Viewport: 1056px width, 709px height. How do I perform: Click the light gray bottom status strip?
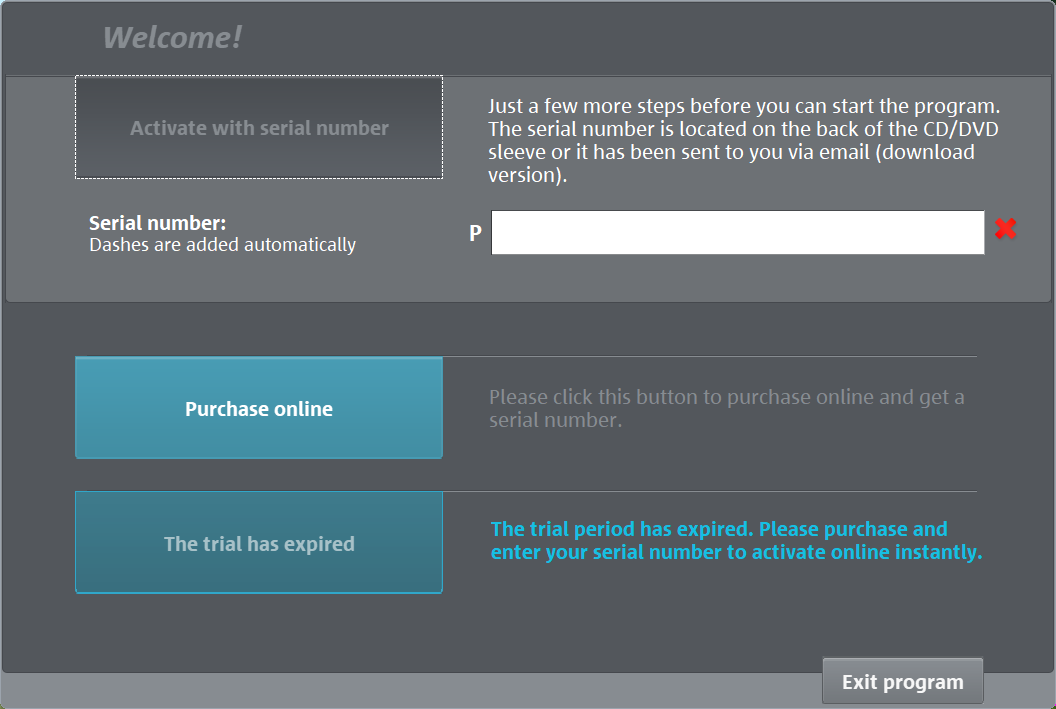tap(400, 690)
